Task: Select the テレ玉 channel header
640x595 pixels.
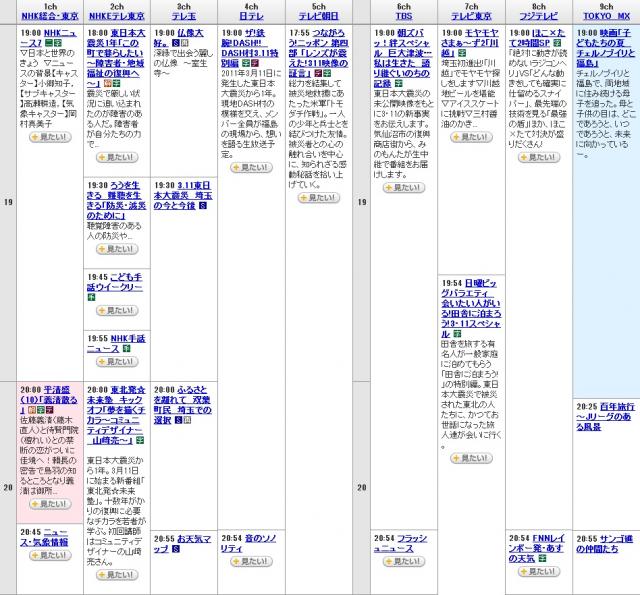Action: (x=184, y=16)
